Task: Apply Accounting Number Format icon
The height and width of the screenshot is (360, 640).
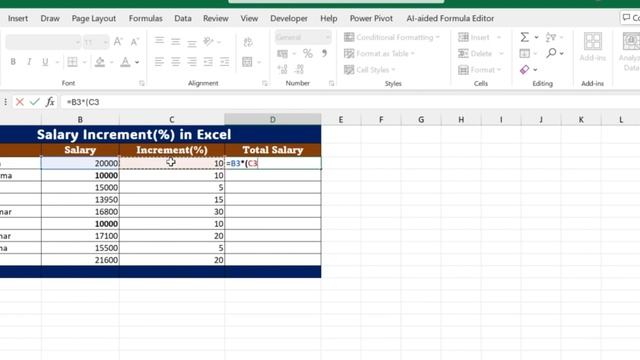Action: point(282,53)
